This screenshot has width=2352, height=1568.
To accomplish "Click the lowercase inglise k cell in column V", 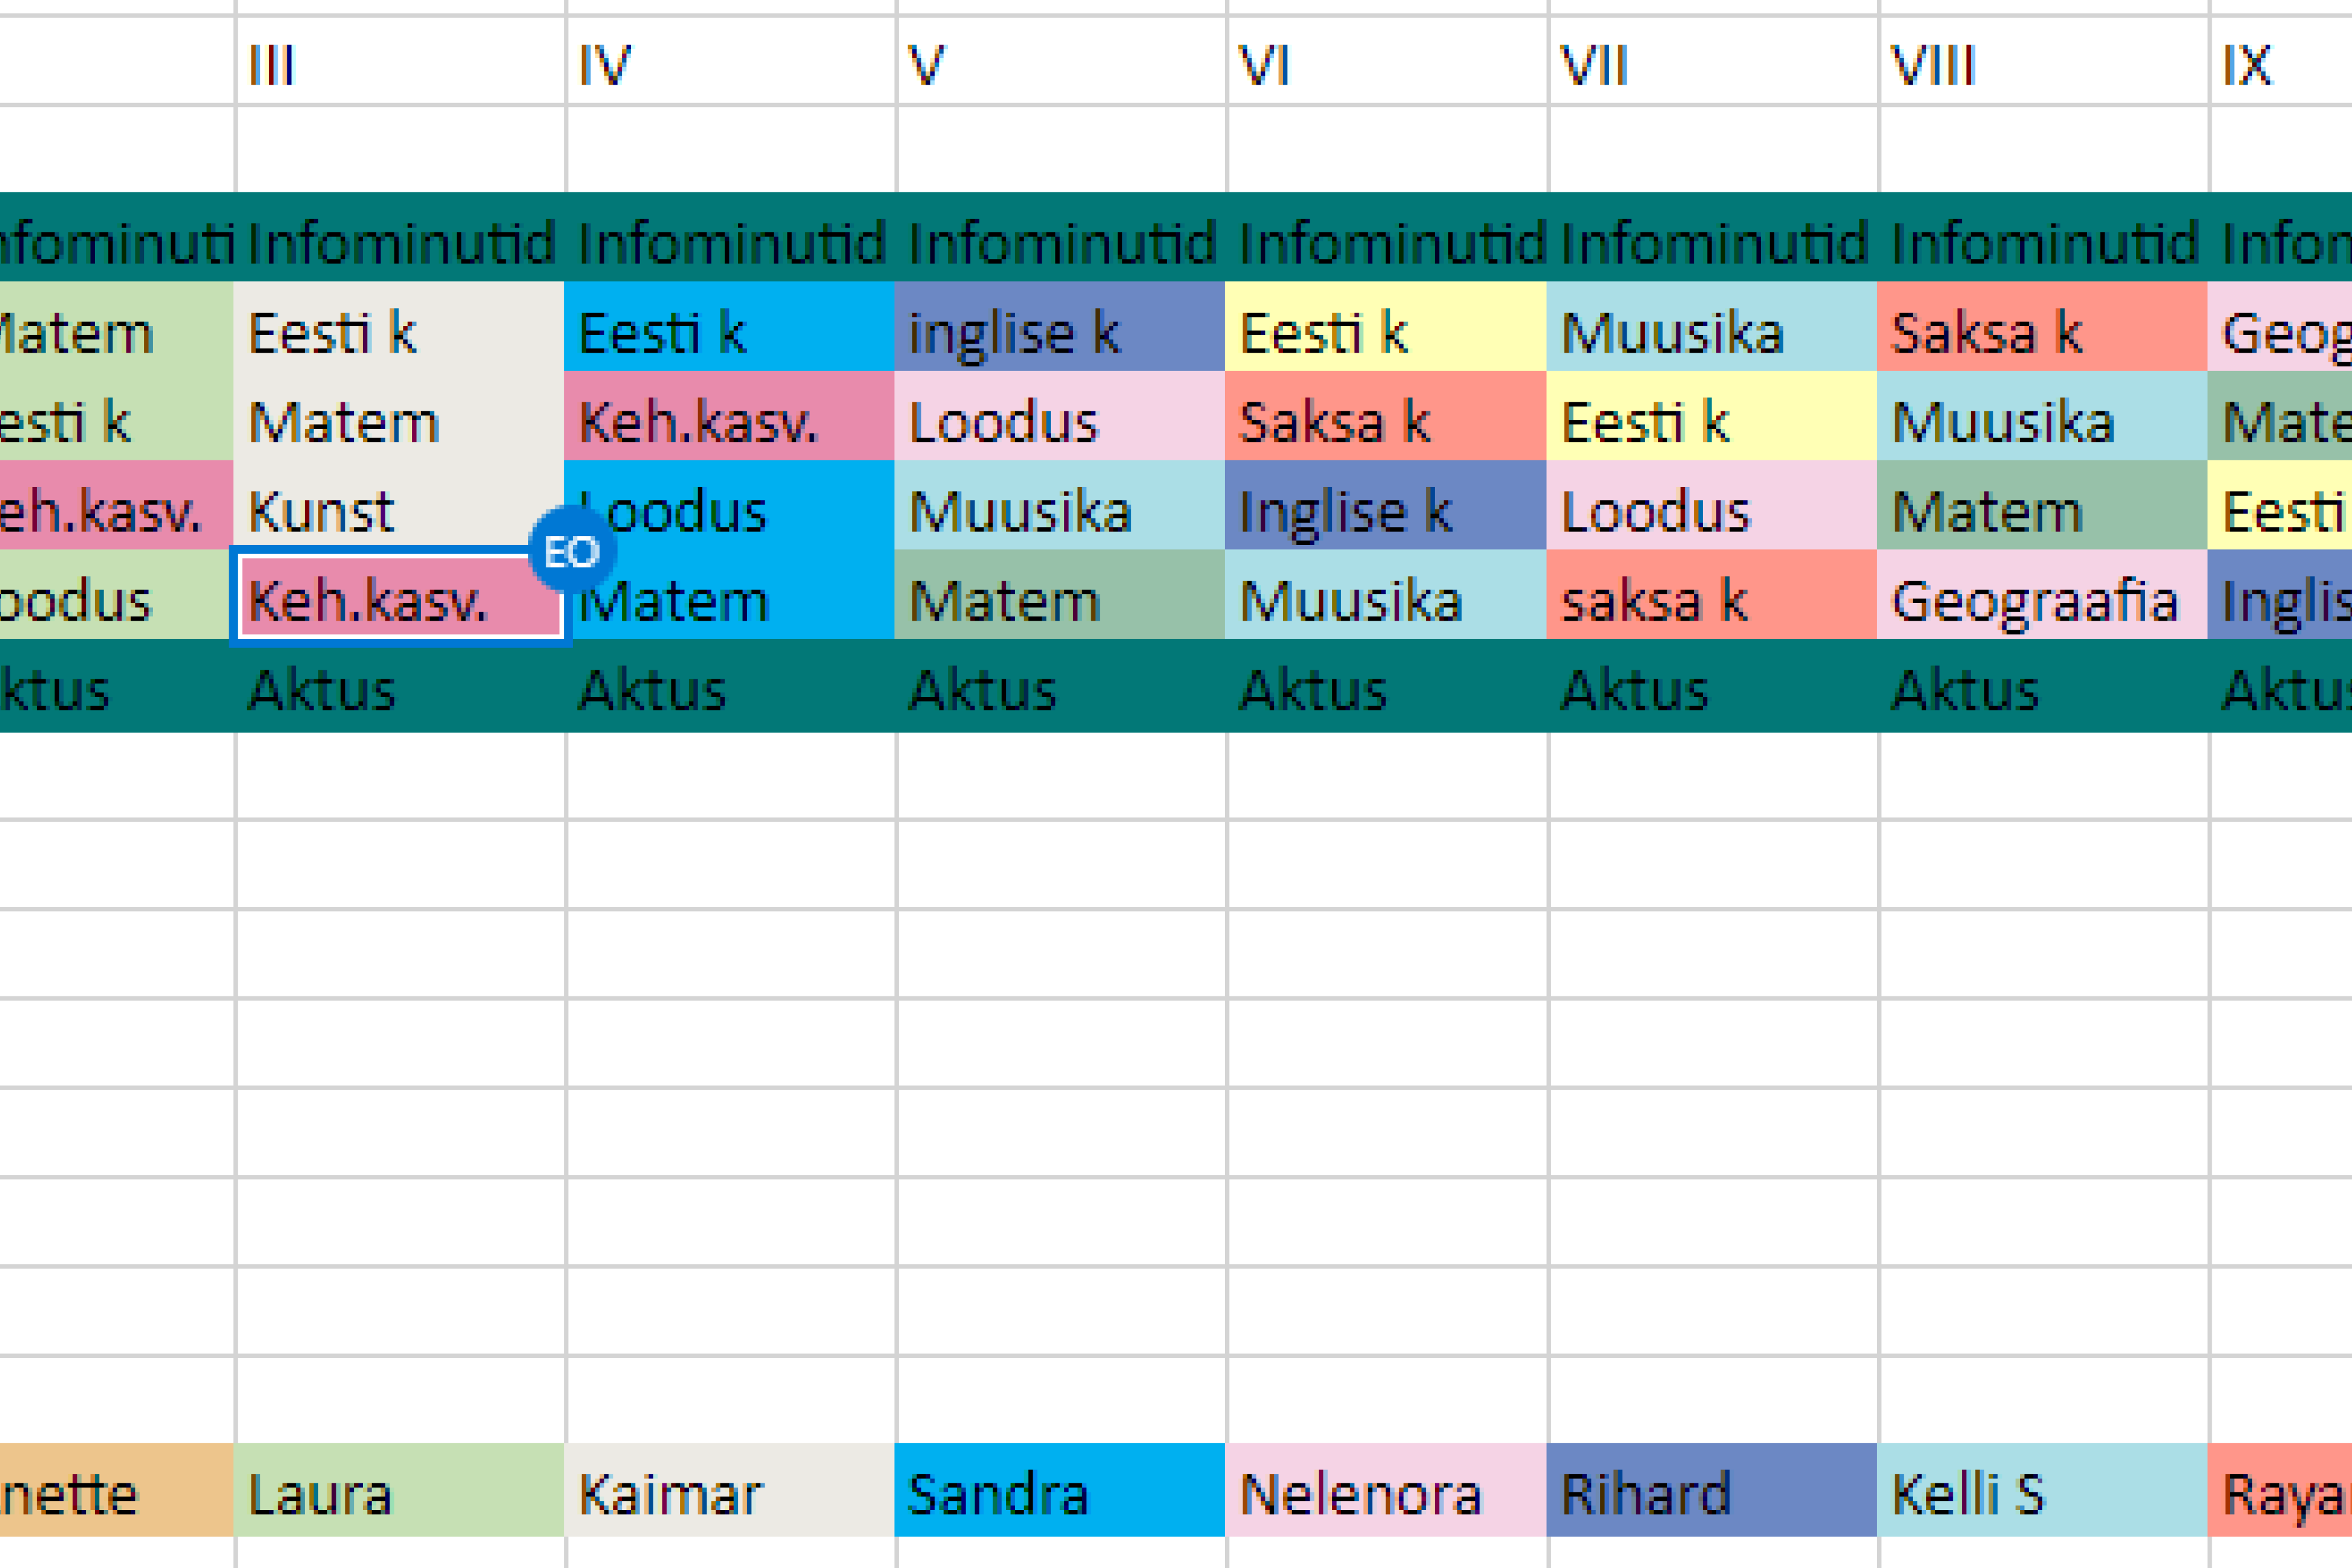I will (1060, 332).
